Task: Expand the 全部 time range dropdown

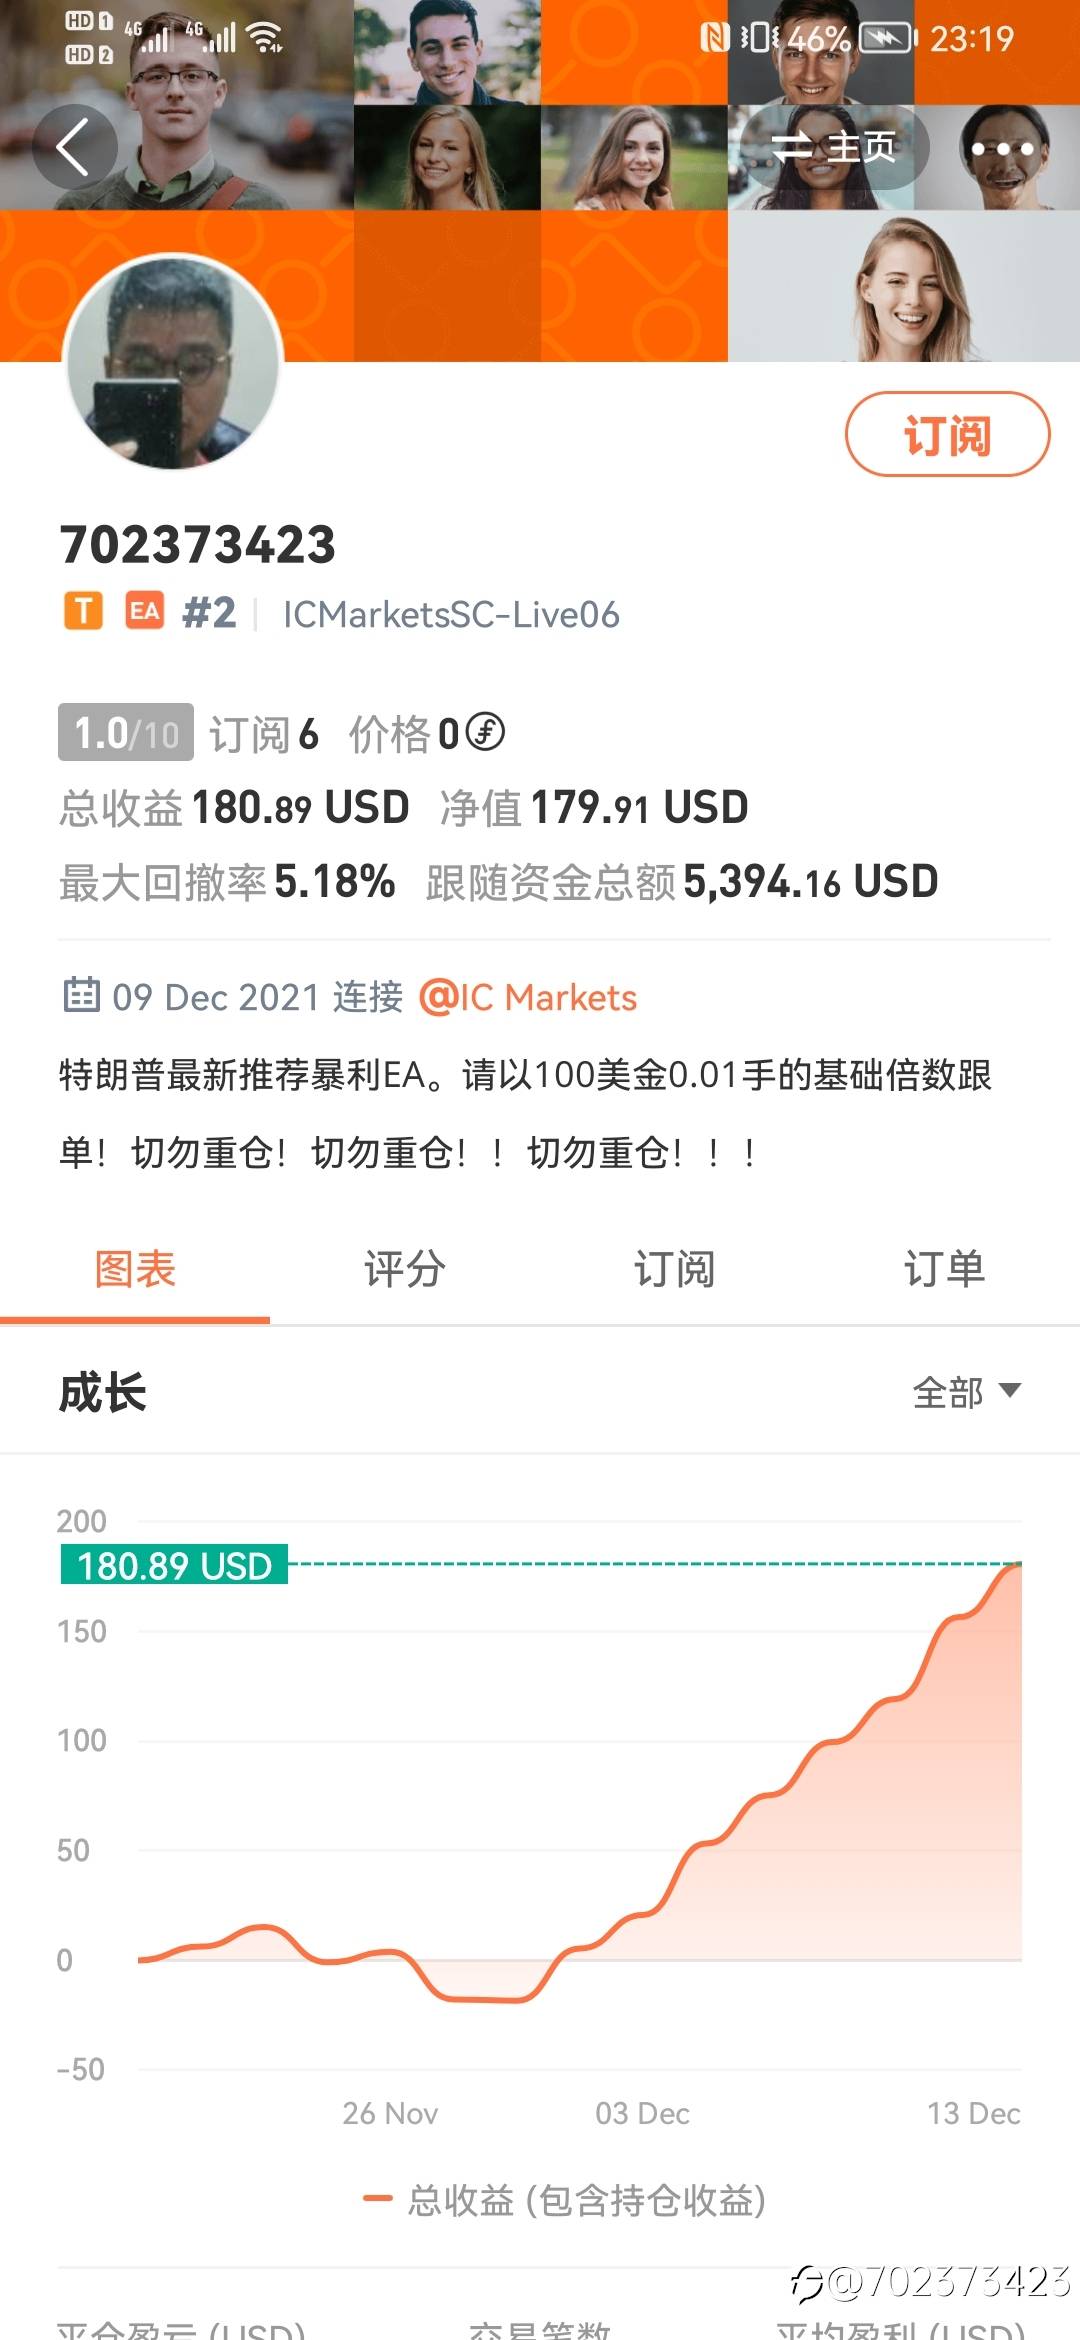Action: click(966, 1392)
